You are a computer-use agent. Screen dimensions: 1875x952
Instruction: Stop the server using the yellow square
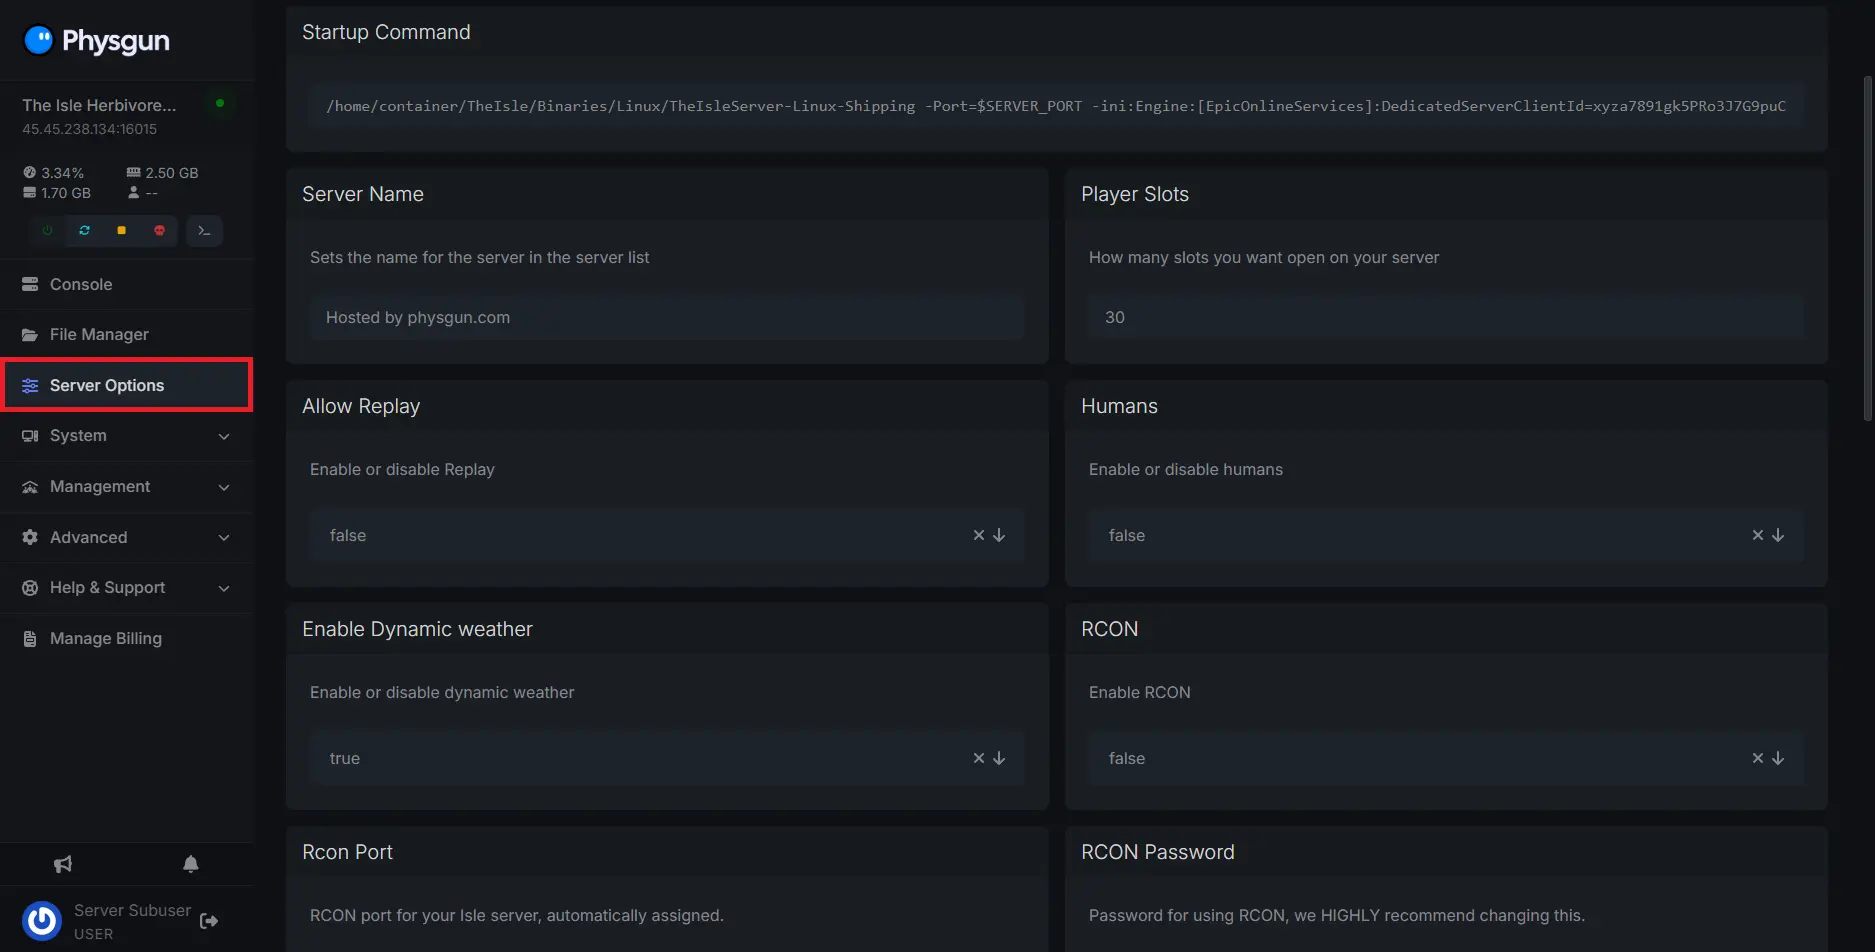click(x=121, y=231)
